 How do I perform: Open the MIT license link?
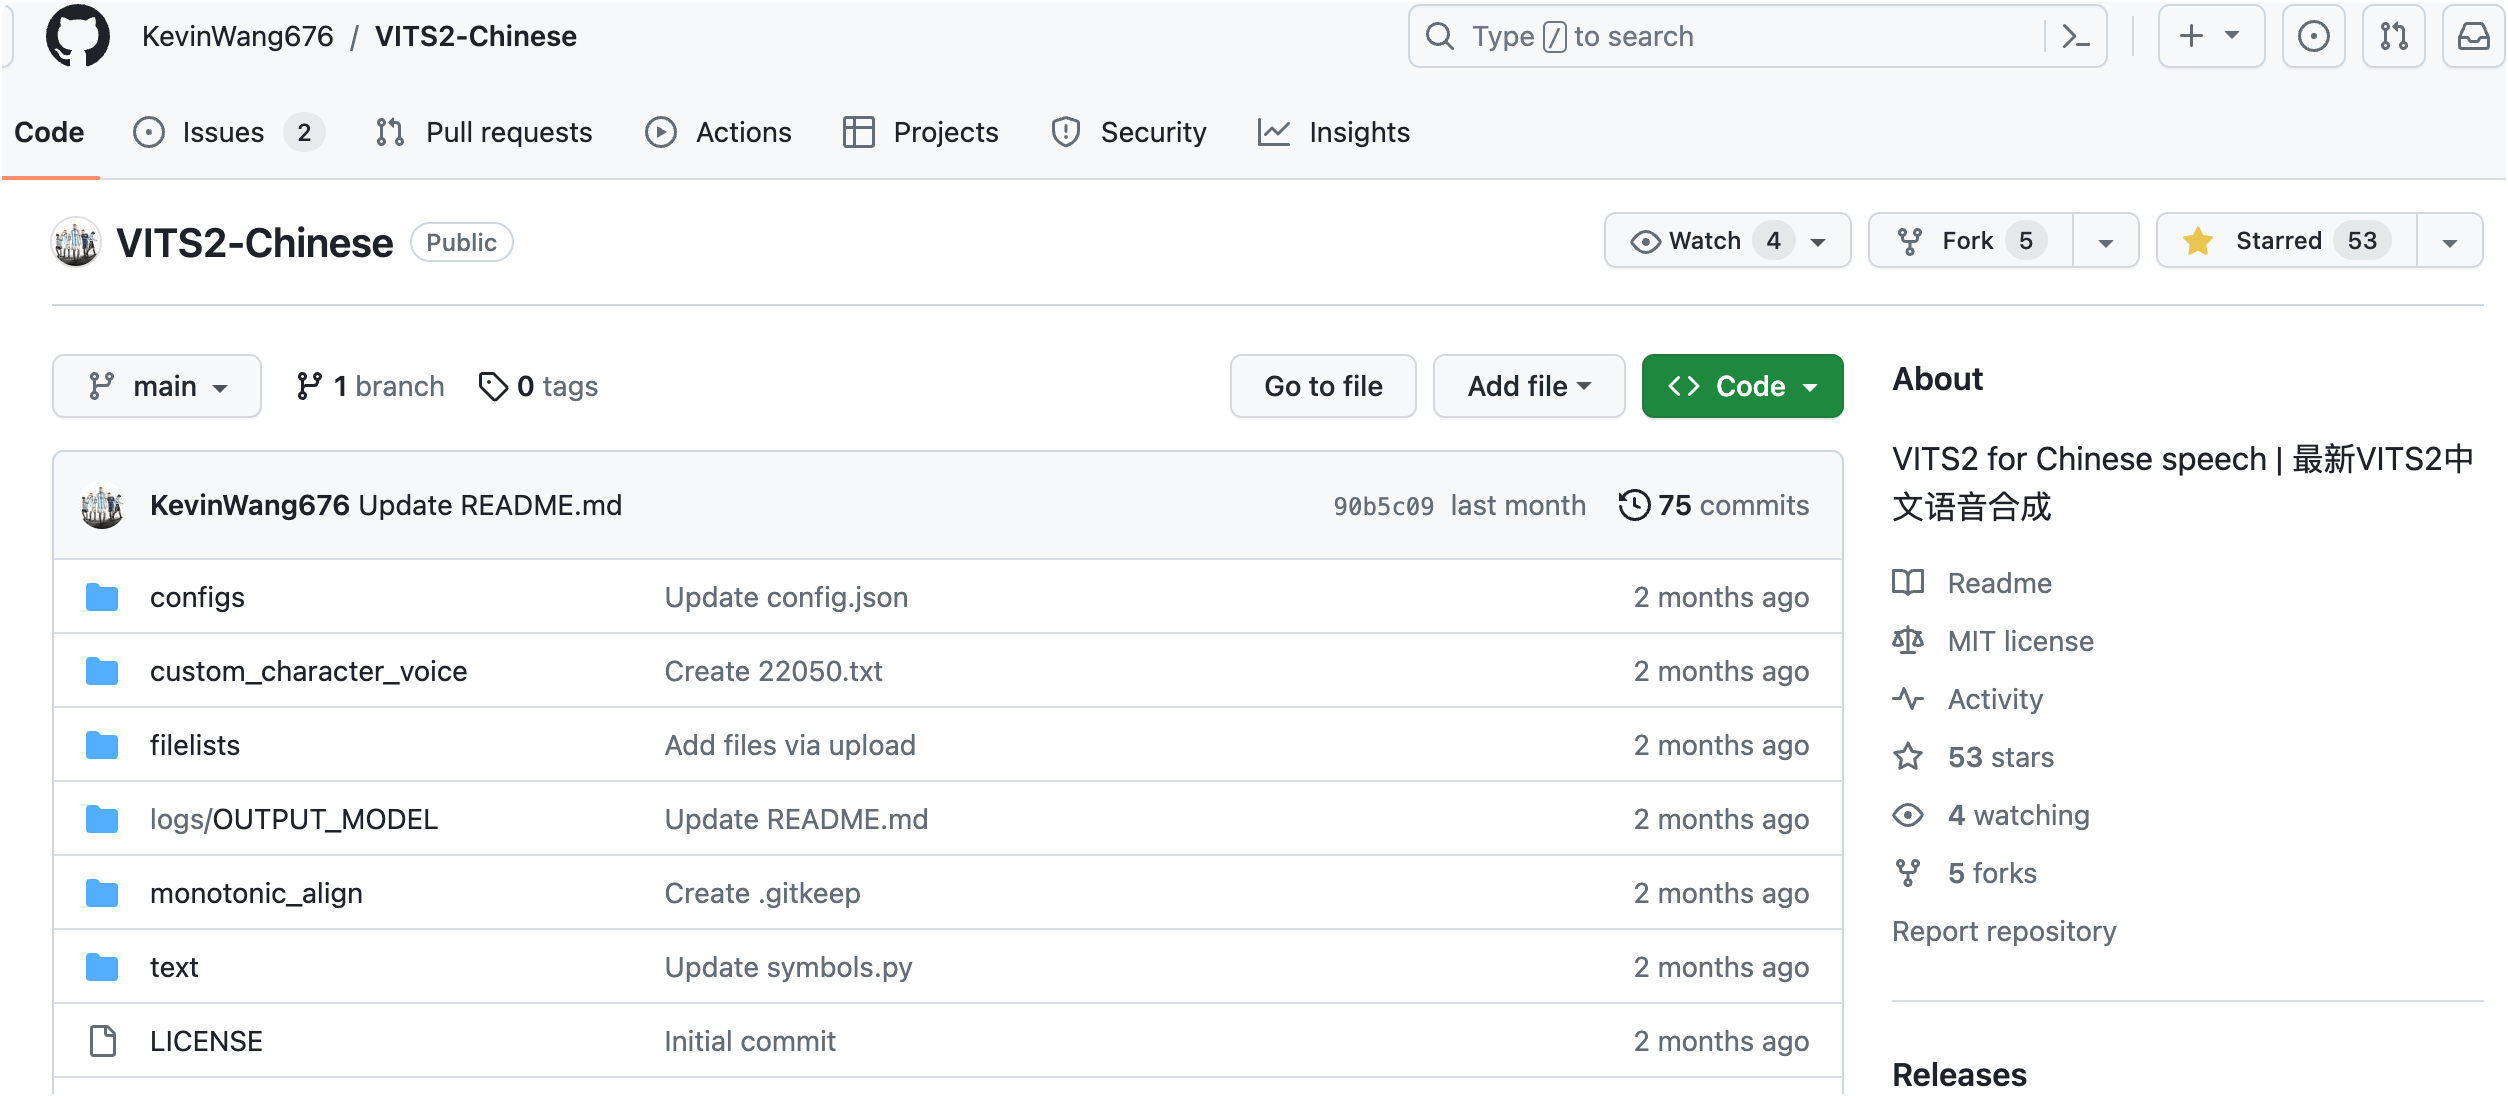(2020, 641)
